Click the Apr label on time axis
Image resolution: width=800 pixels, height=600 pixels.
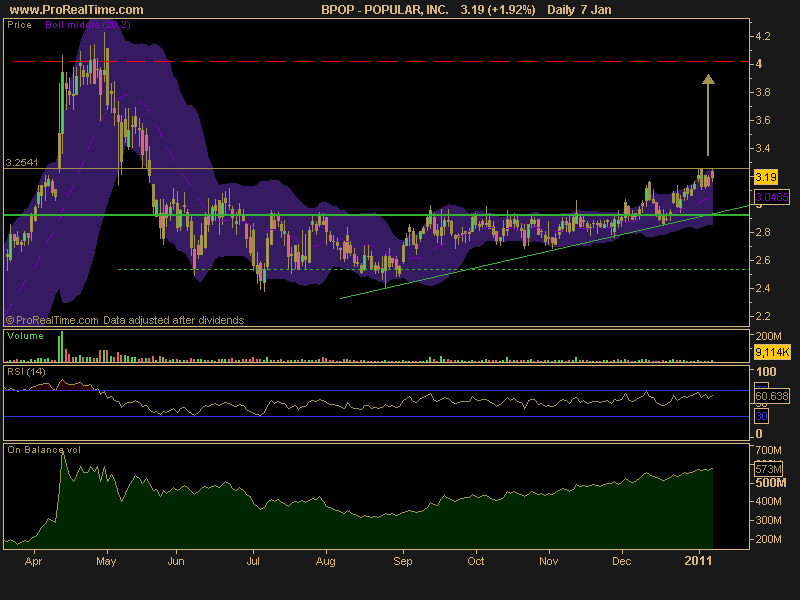tap(33, 561)
